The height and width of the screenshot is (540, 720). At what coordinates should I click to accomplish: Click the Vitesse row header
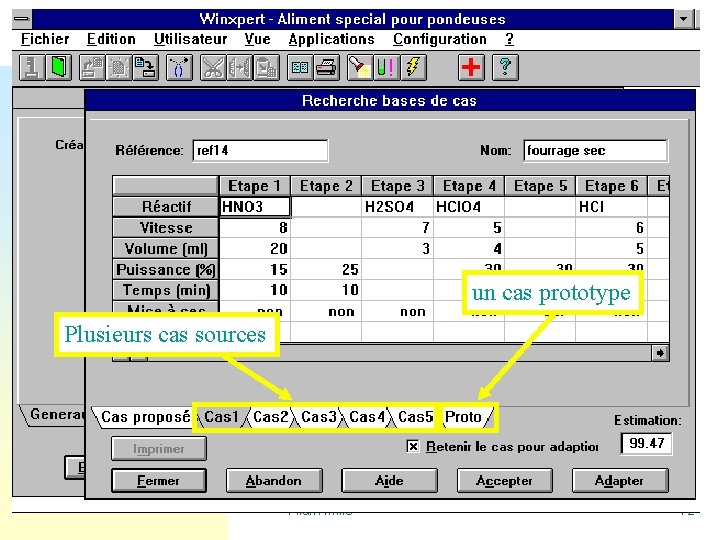[166, 228]
